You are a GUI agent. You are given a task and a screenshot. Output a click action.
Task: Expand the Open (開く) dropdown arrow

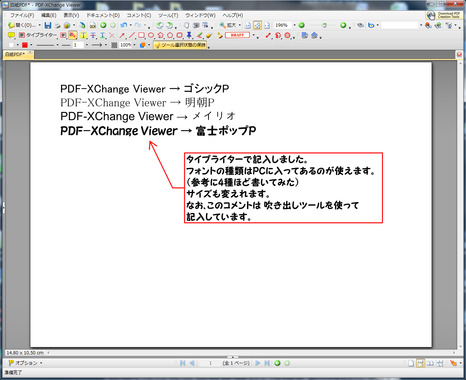click(x=39, y=25)
